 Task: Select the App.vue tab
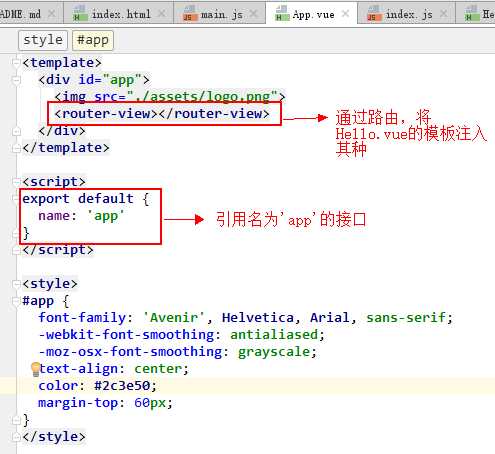(x=311, y=14)
